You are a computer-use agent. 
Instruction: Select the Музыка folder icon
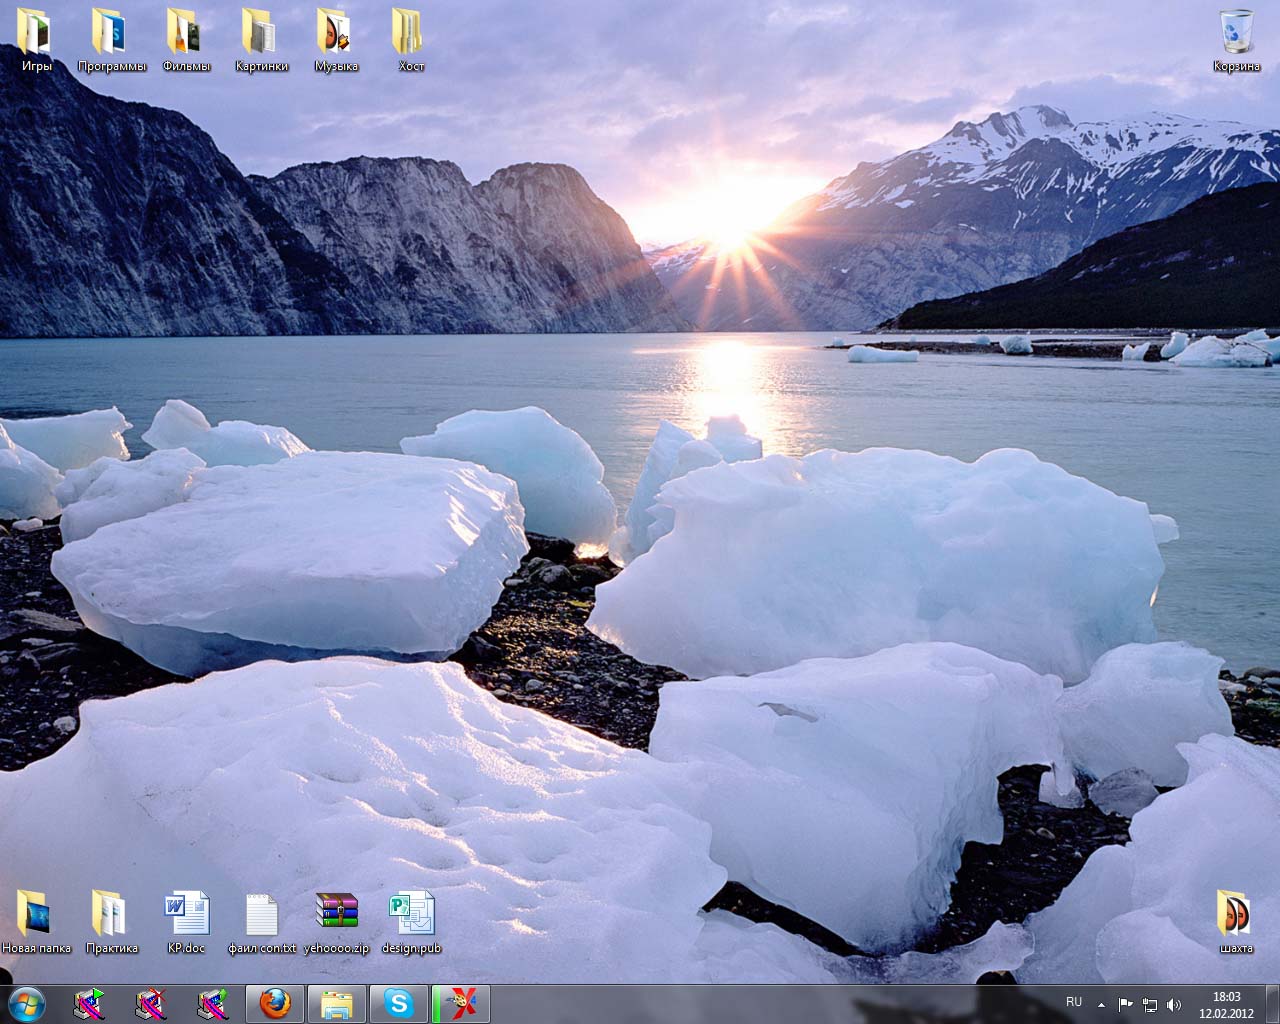pos(336,40)
